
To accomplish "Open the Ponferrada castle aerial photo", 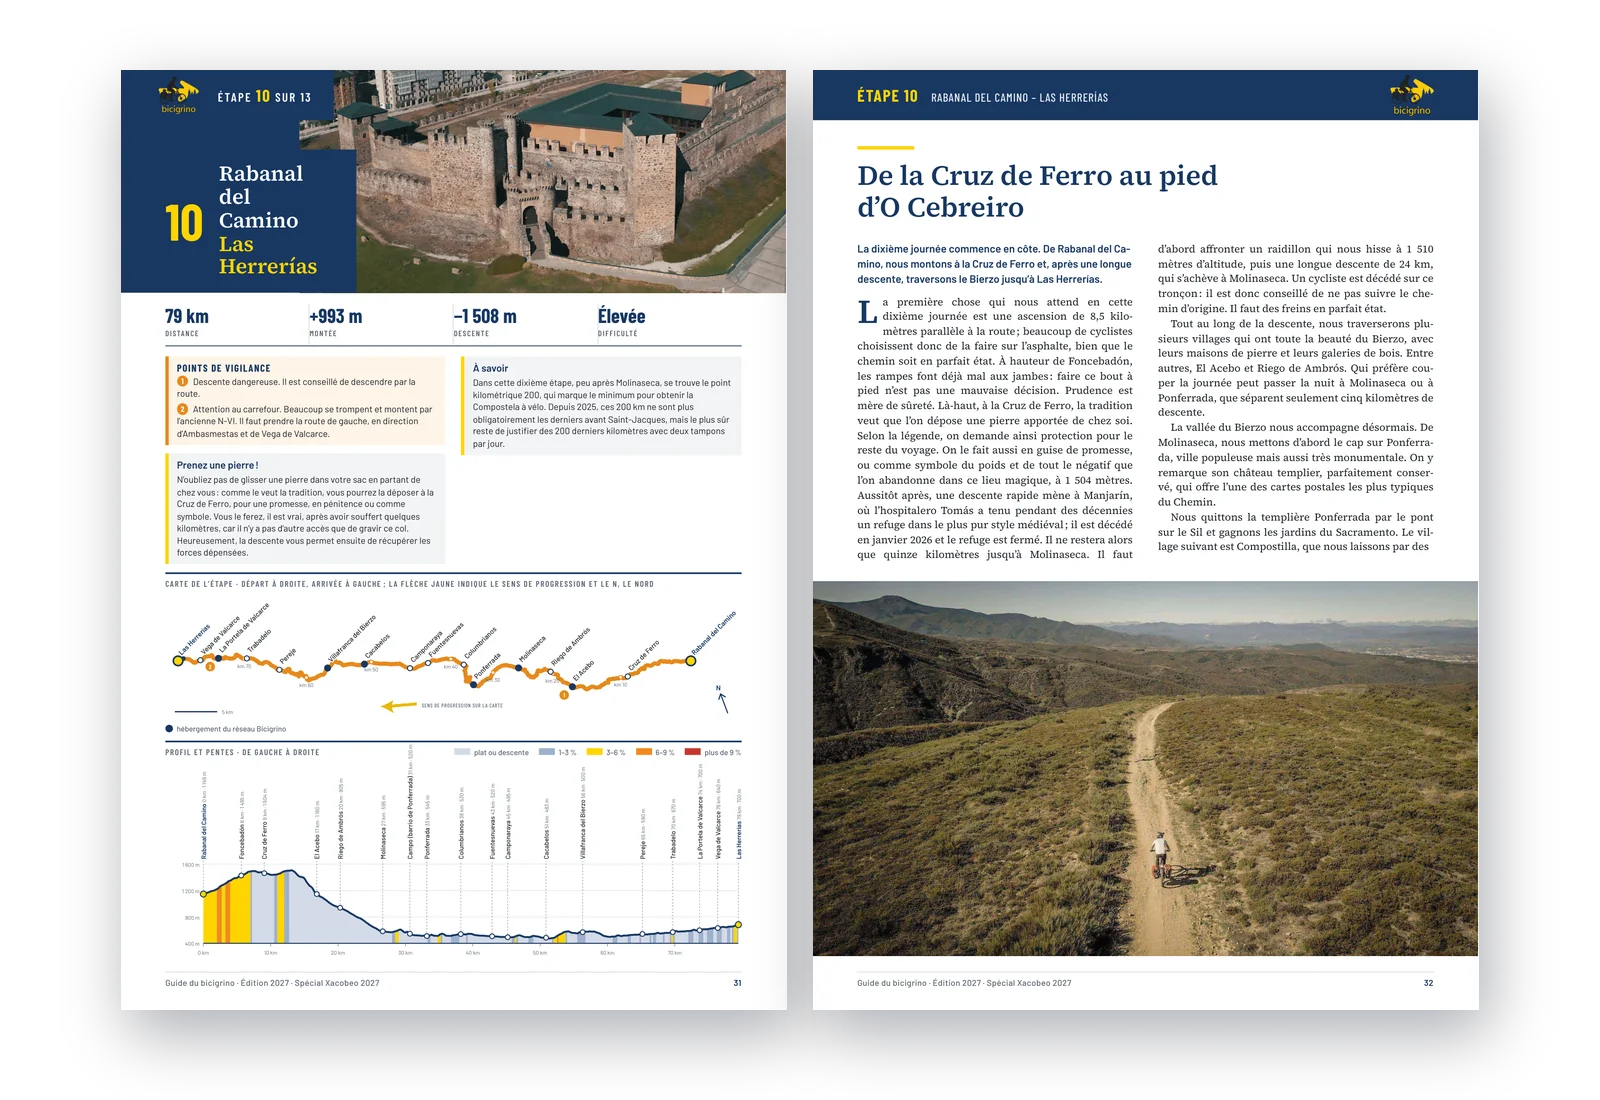I will (x=570, y=181).
